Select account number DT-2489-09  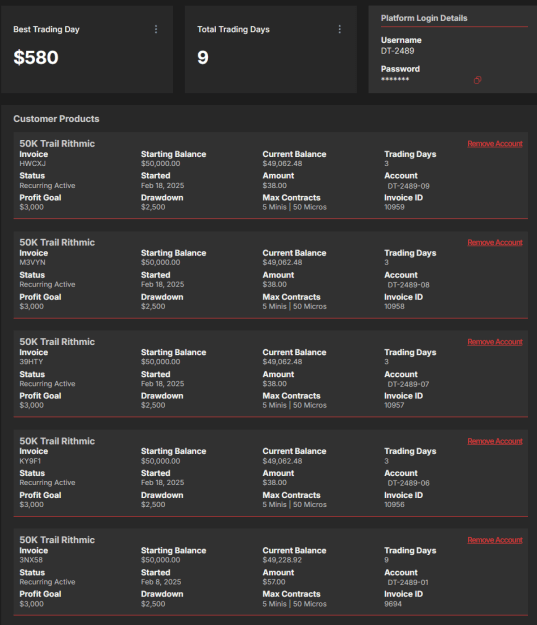pos(408,186)
